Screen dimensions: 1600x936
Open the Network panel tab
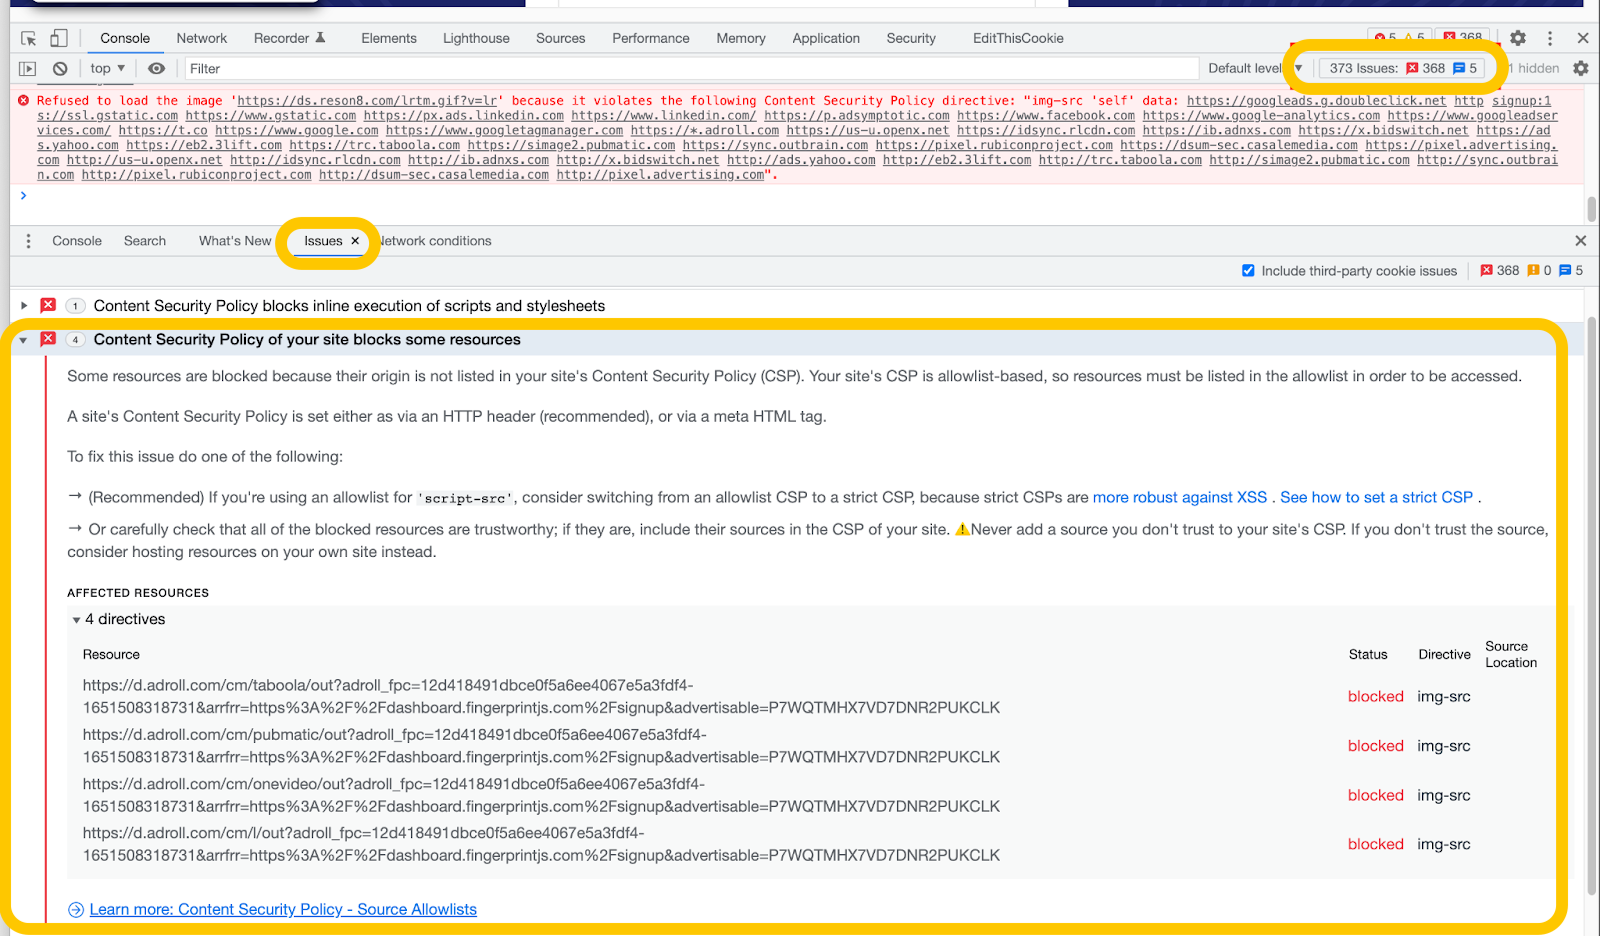202,38
